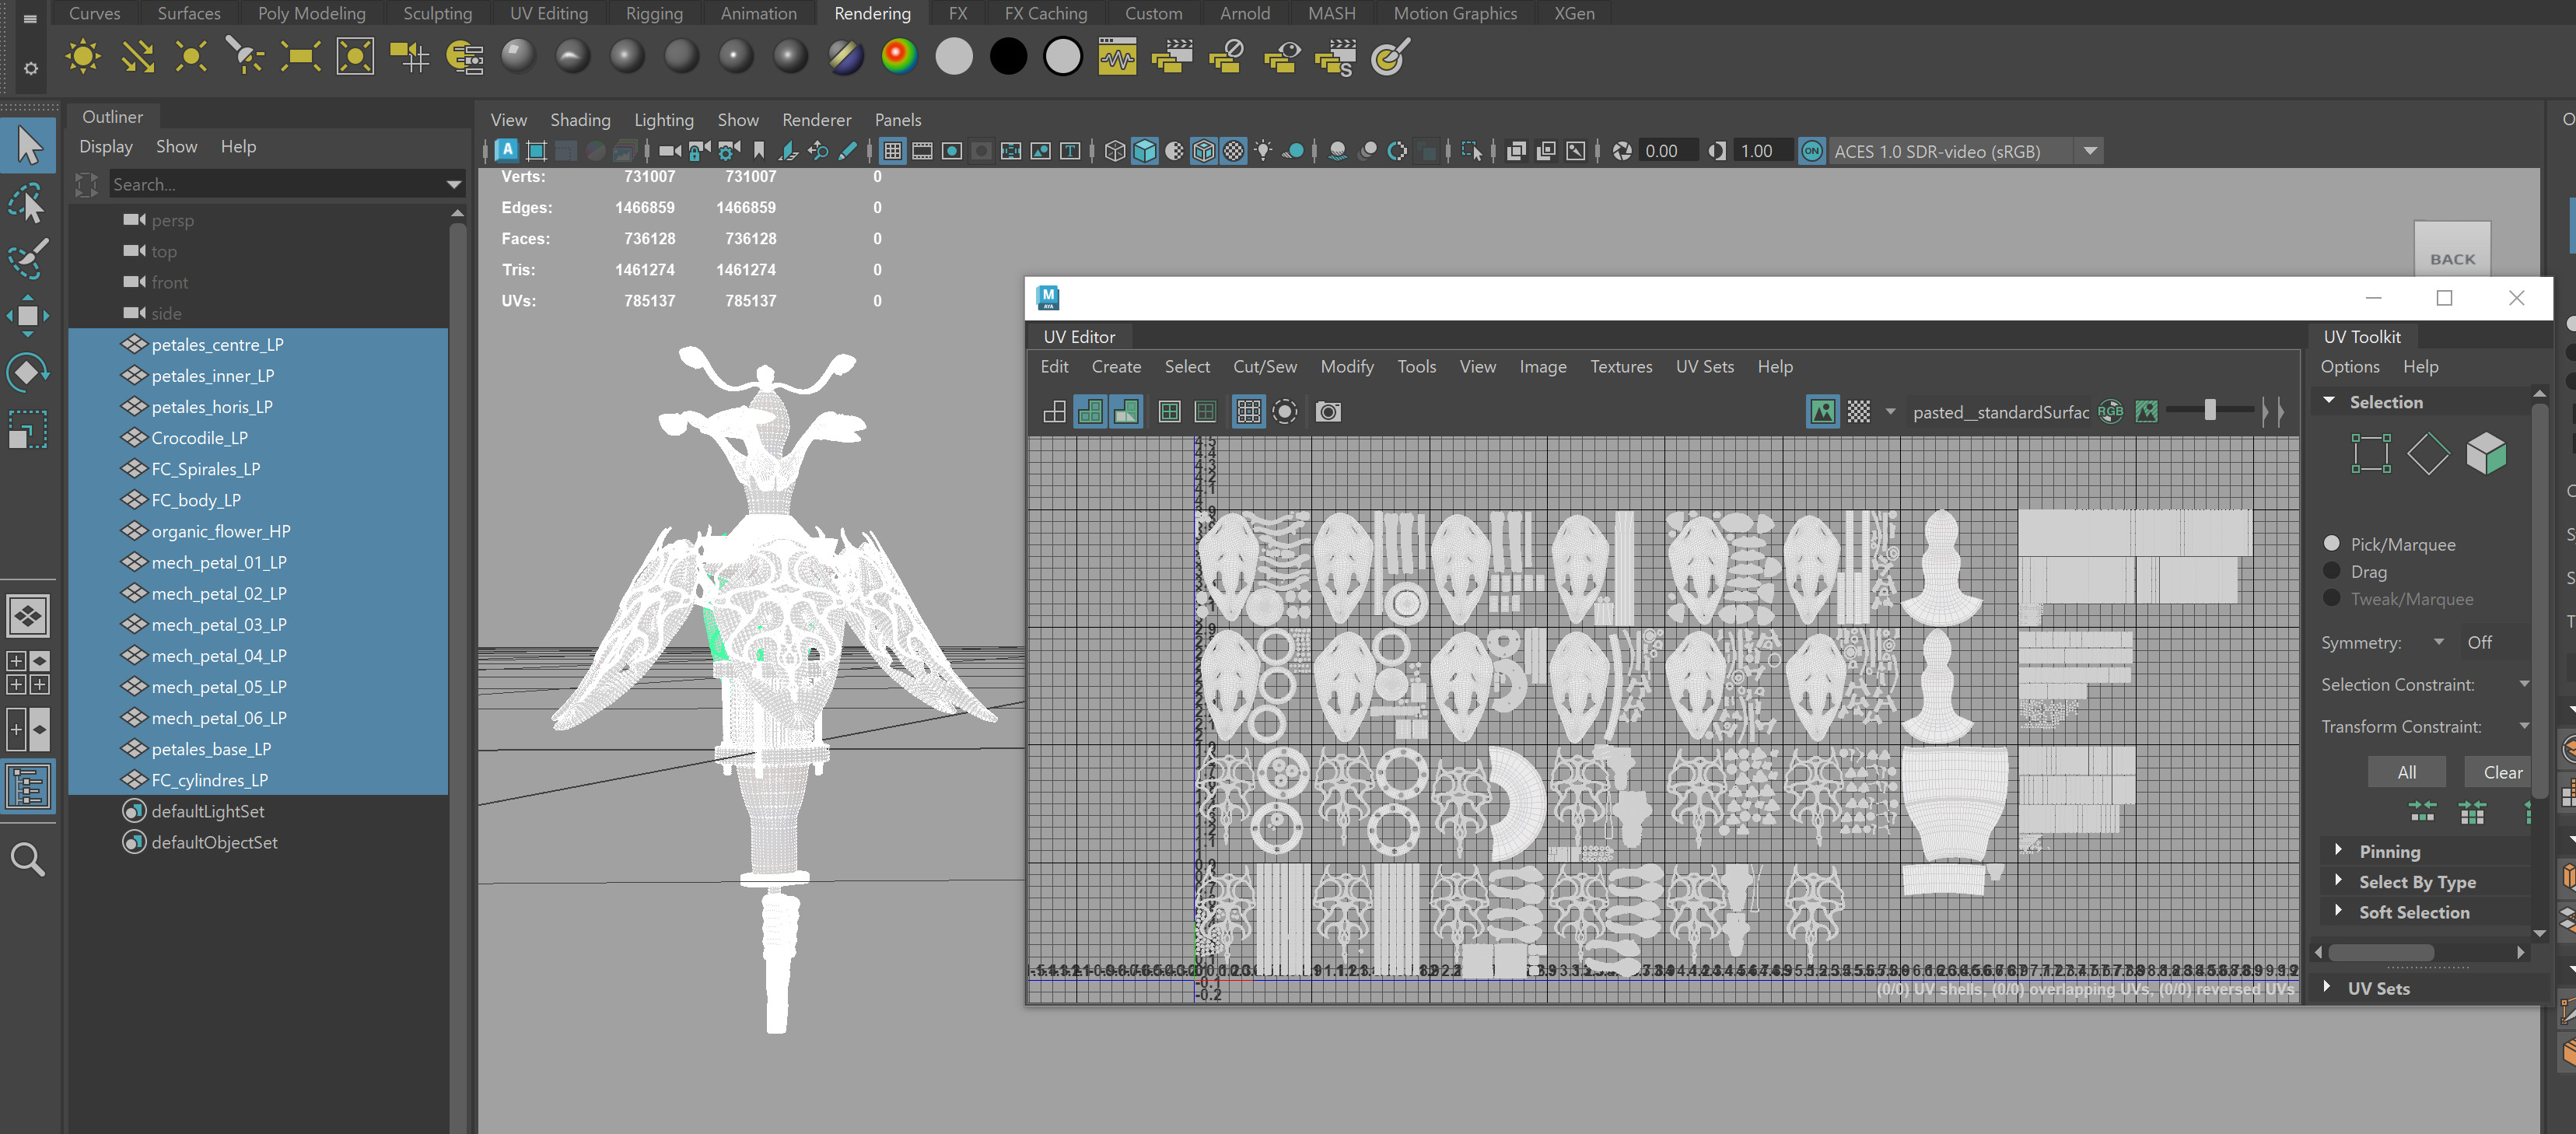Toggle smooth shade all cube button

pos(1145,151)
